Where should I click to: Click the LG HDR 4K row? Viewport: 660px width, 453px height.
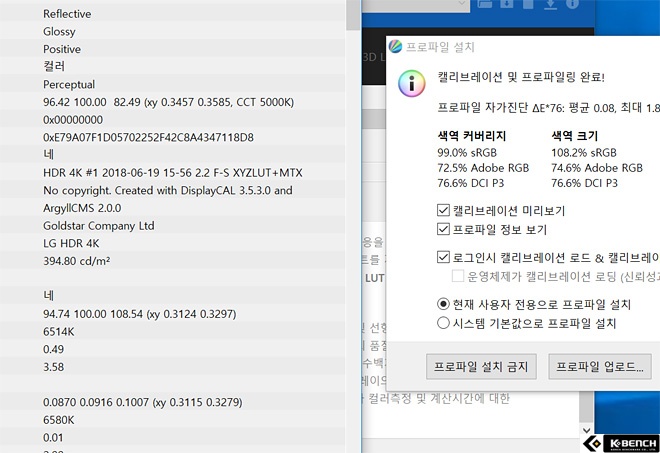coord(173,243)
